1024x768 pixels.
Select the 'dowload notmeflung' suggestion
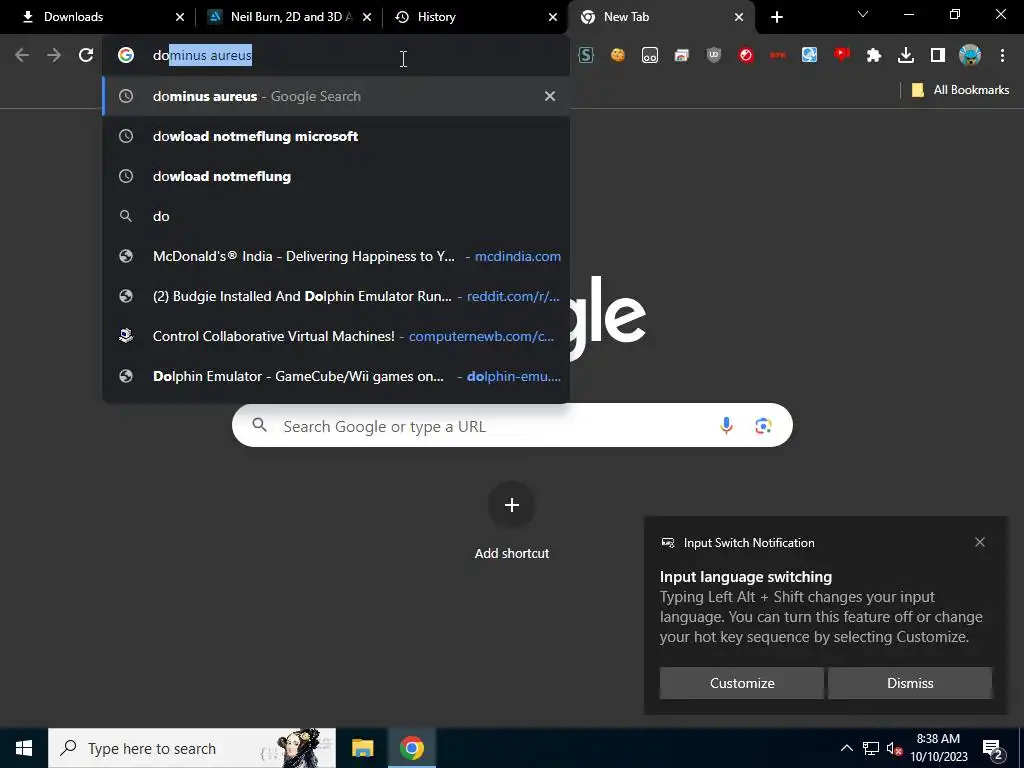point(336,176)
